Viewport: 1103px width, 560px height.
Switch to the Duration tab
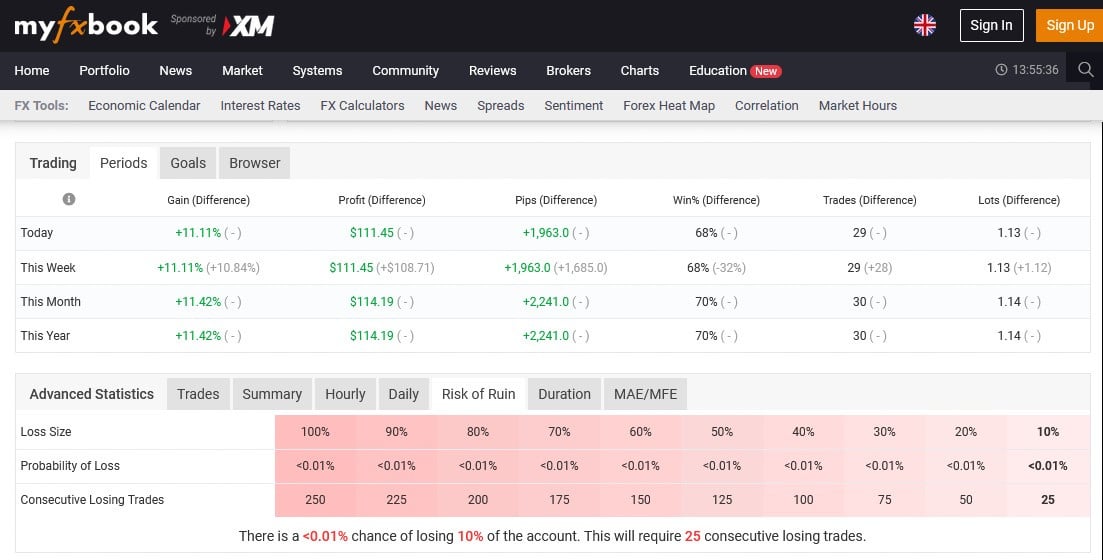(564, 394)
